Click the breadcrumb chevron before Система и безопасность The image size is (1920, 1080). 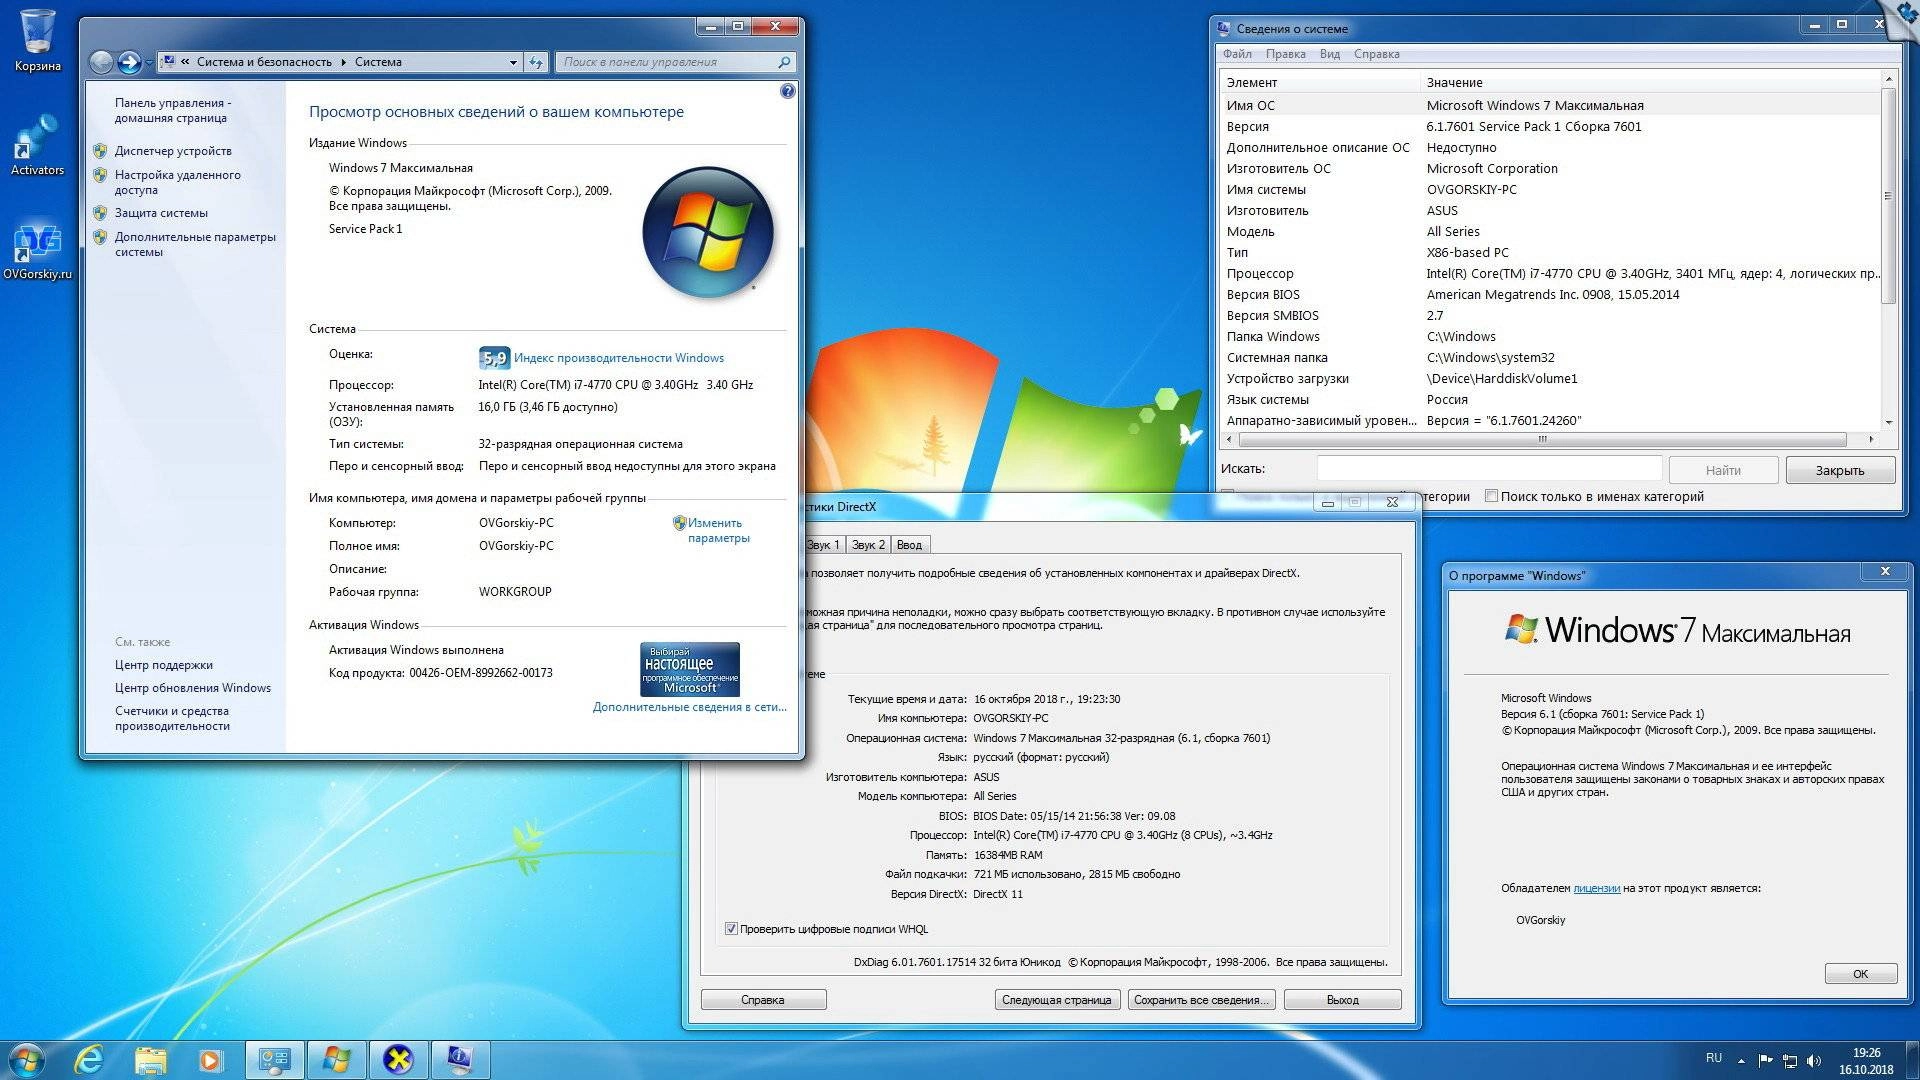[x=185, y=62]
